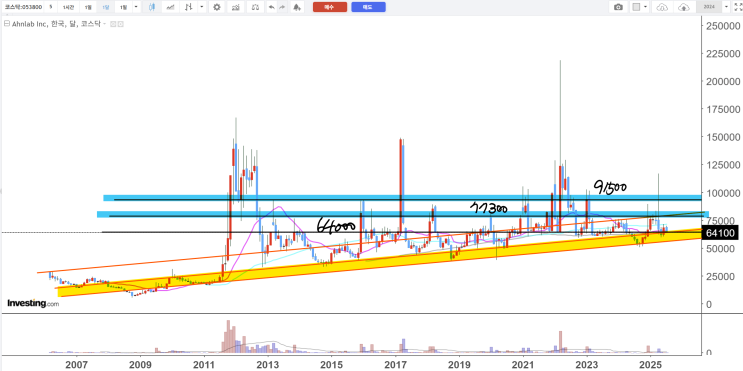This screenshot has width=743, height=371.
Task: Open the alert bell icon
Action: tap(297, 7)
